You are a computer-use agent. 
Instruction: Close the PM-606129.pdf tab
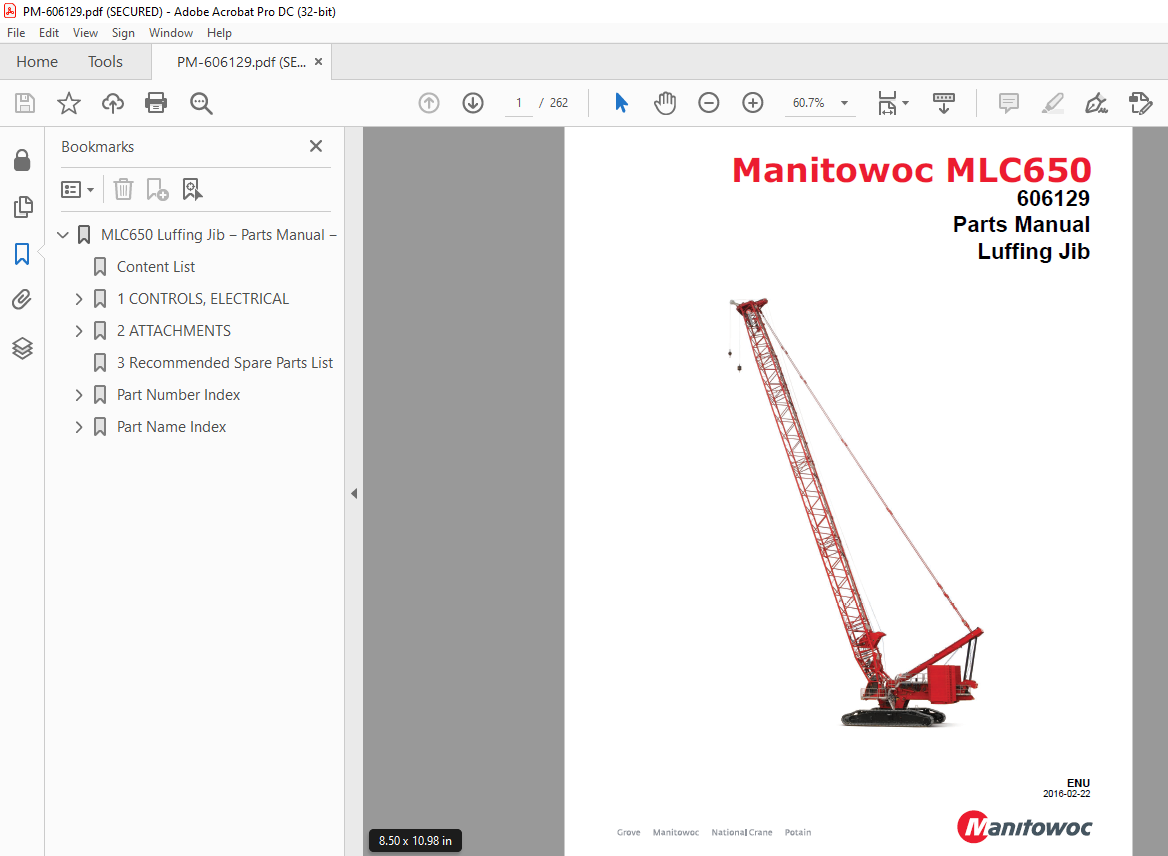click(318, 62)
